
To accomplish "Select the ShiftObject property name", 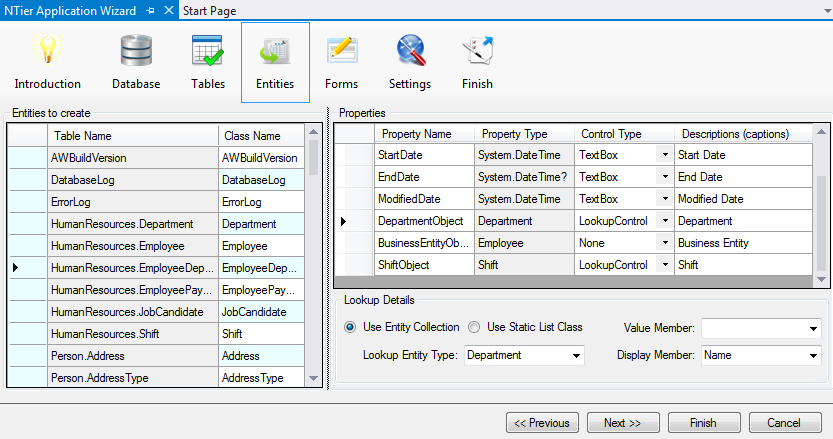I will [x=424, y=265].
